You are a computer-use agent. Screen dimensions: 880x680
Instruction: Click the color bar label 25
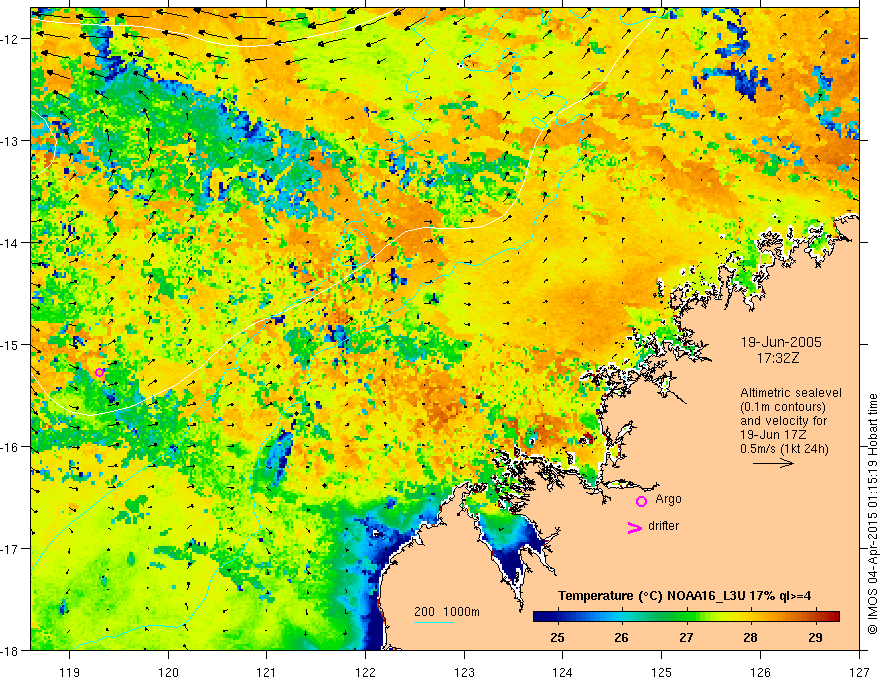557,637
